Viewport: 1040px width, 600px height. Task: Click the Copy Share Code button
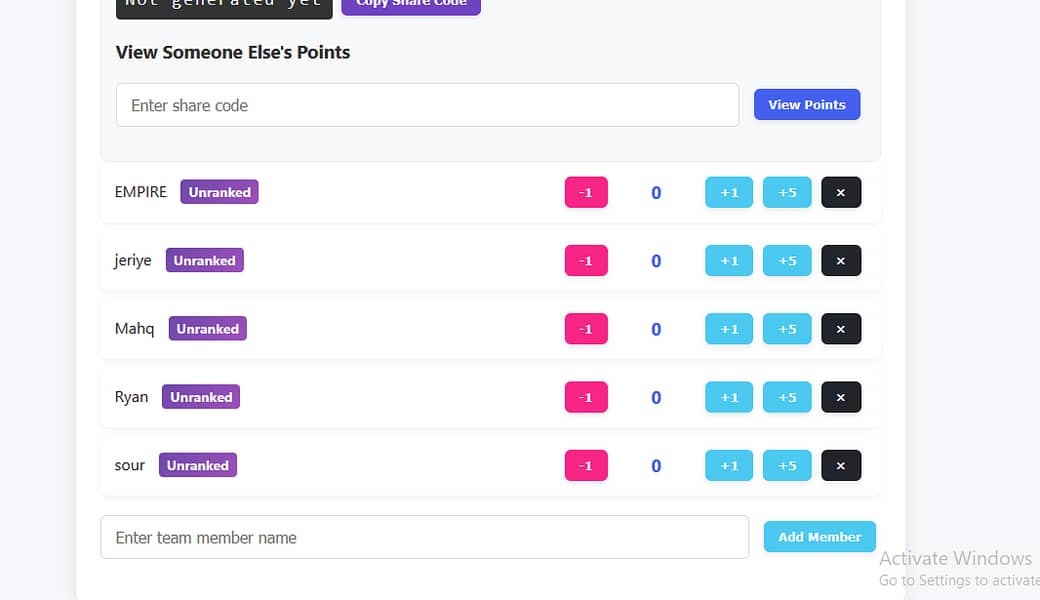(411, 5)
